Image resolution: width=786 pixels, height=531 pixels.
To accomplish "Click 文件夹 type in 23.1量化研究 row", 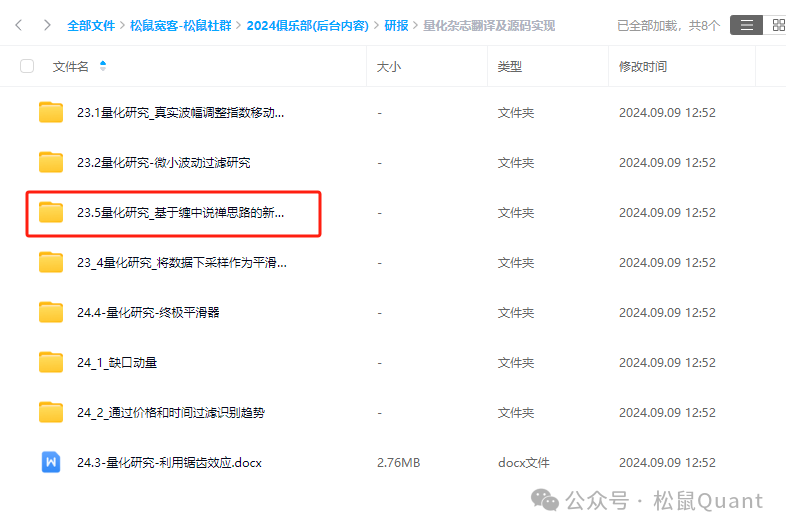I will click(516, 113).
